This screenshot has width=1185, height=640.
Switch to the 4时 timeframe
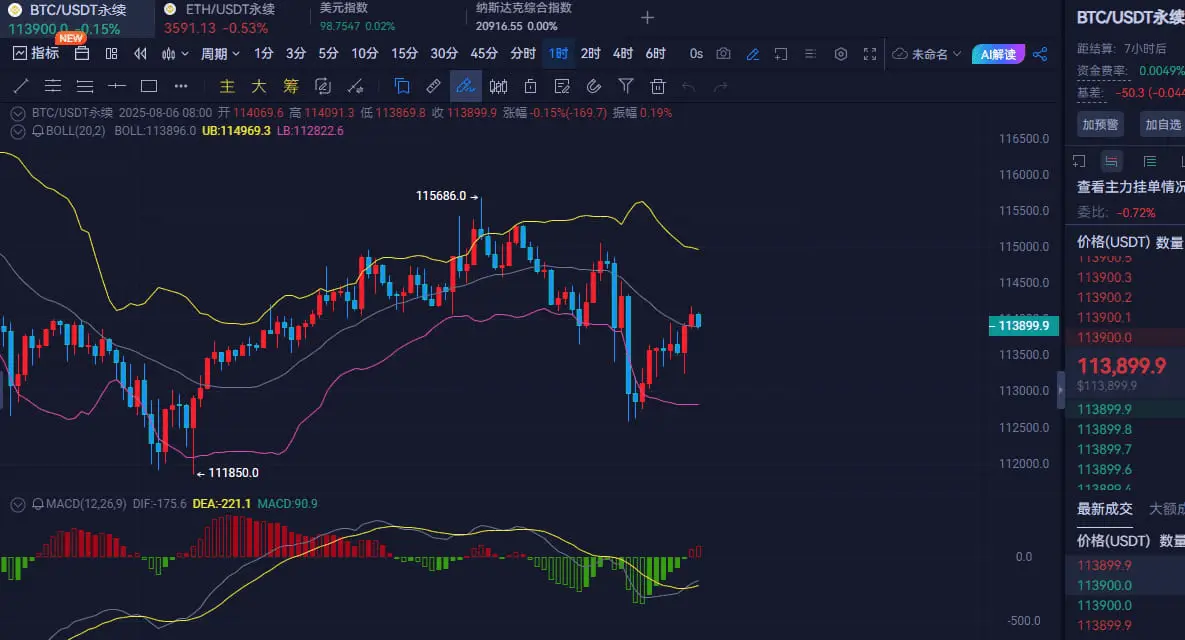pos(623,54)
